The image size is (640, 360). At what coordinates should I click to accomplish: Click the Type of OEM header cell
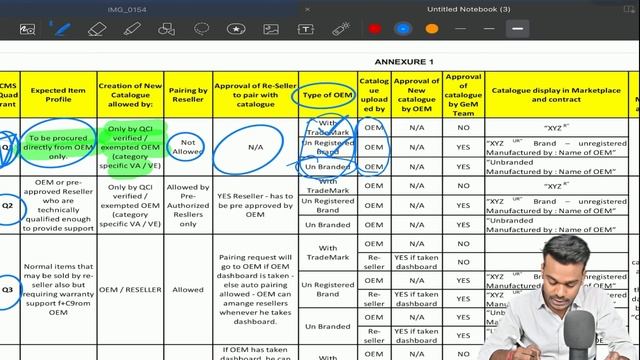[x=328, y=95]
